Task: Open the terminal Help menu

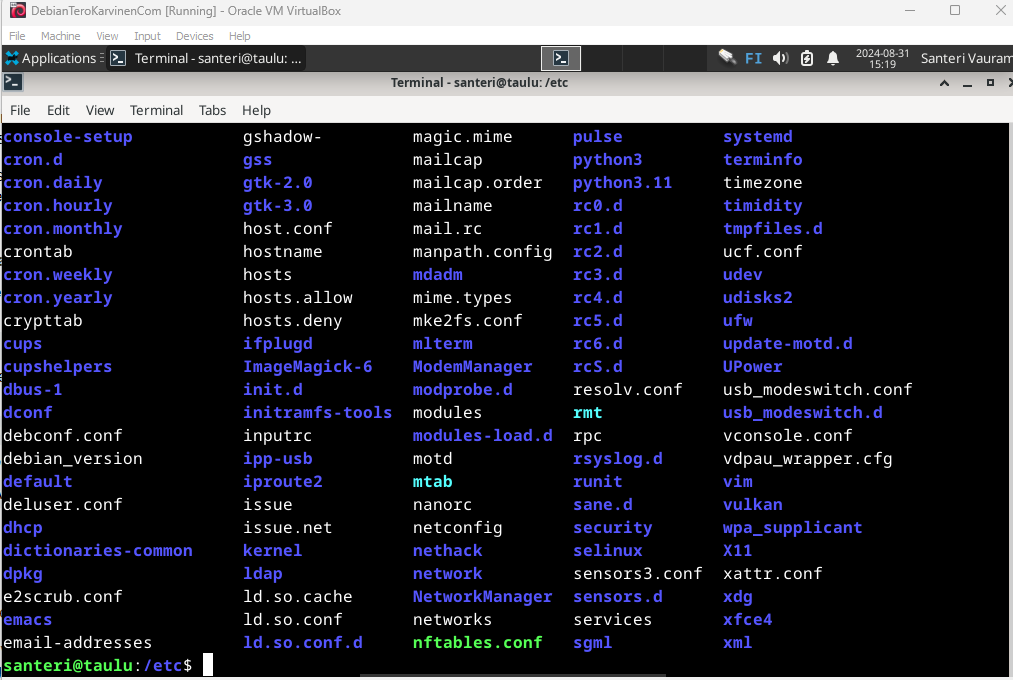Action: click(x=256, y=110)
